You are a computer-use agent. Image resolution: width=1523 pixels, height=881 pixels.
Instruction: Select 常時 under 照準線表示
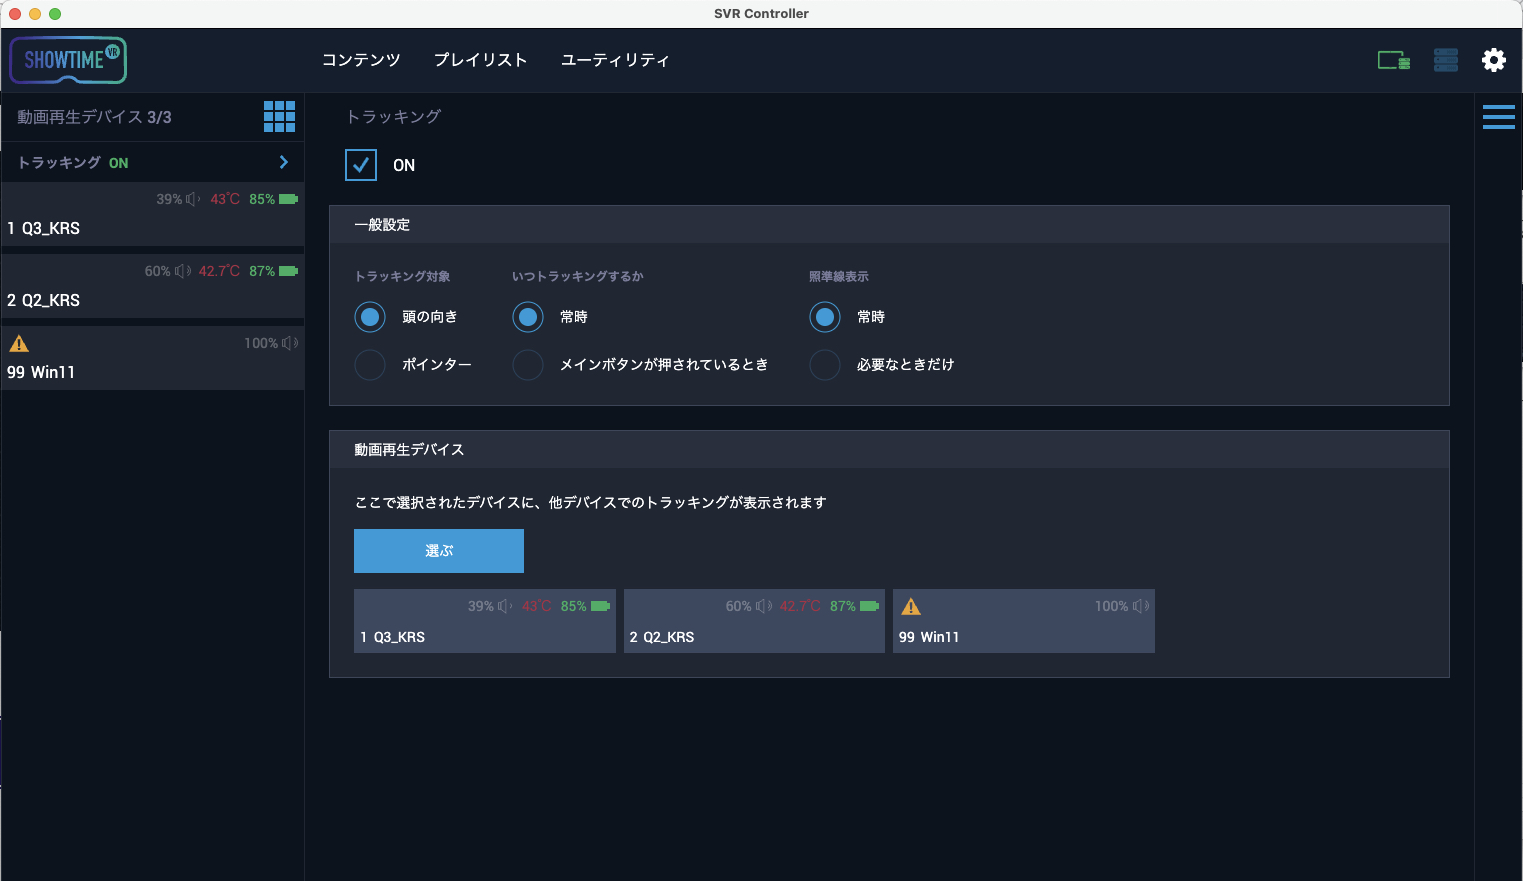coord(825,317)
